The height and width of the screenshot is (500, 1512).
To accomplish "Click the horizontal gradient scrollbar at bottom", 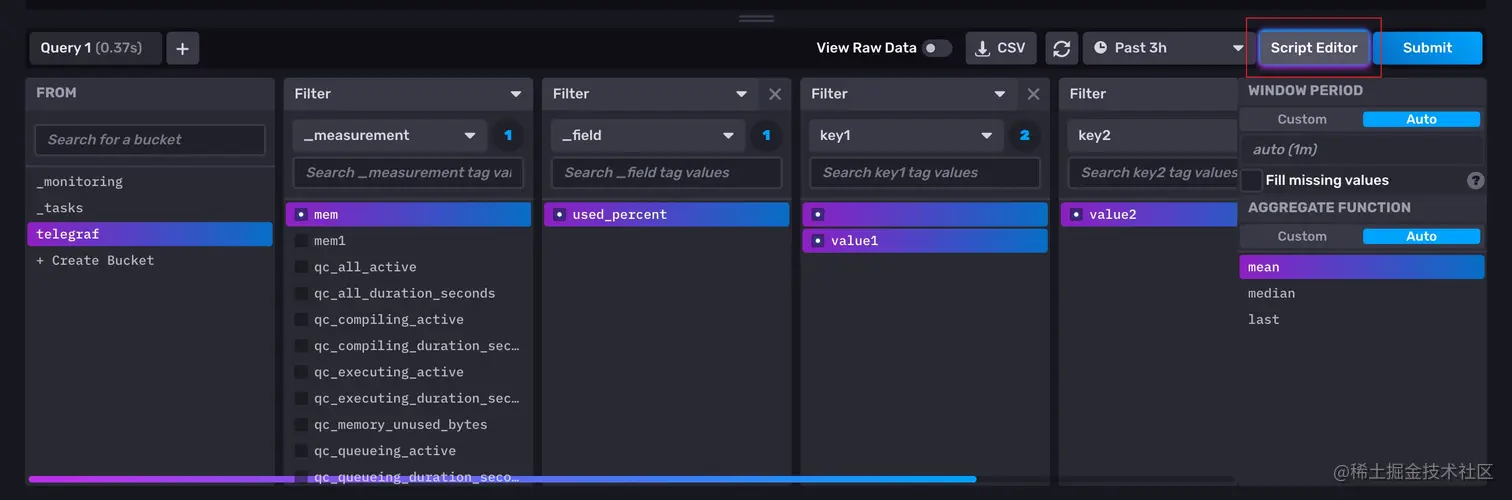I will click(x=502, y=479).
